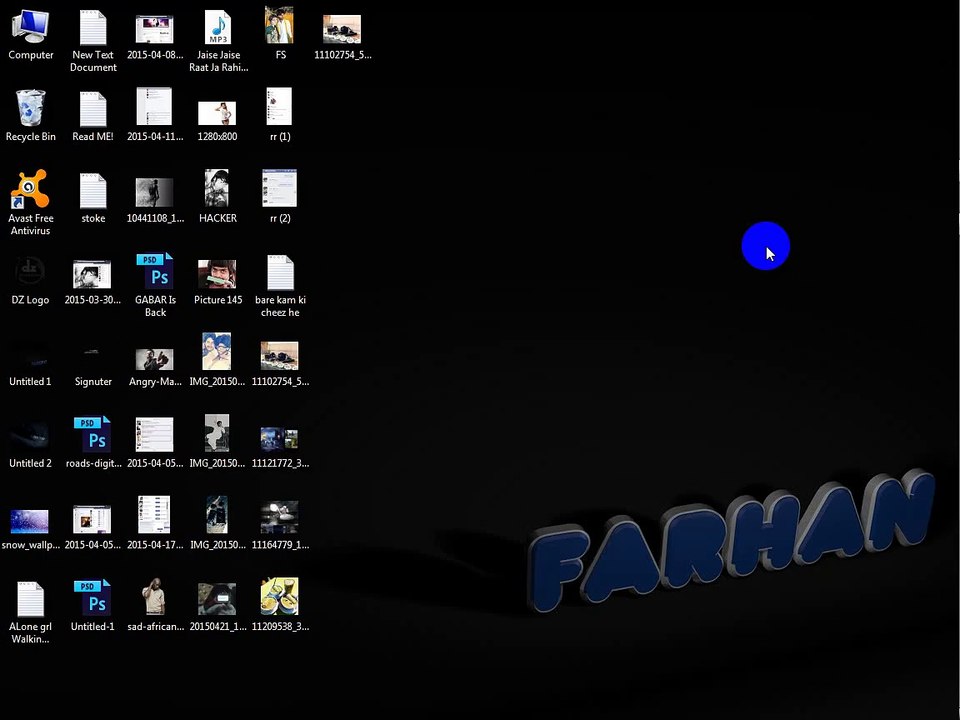Select the 11121772_3... image file

click(280, 448)
